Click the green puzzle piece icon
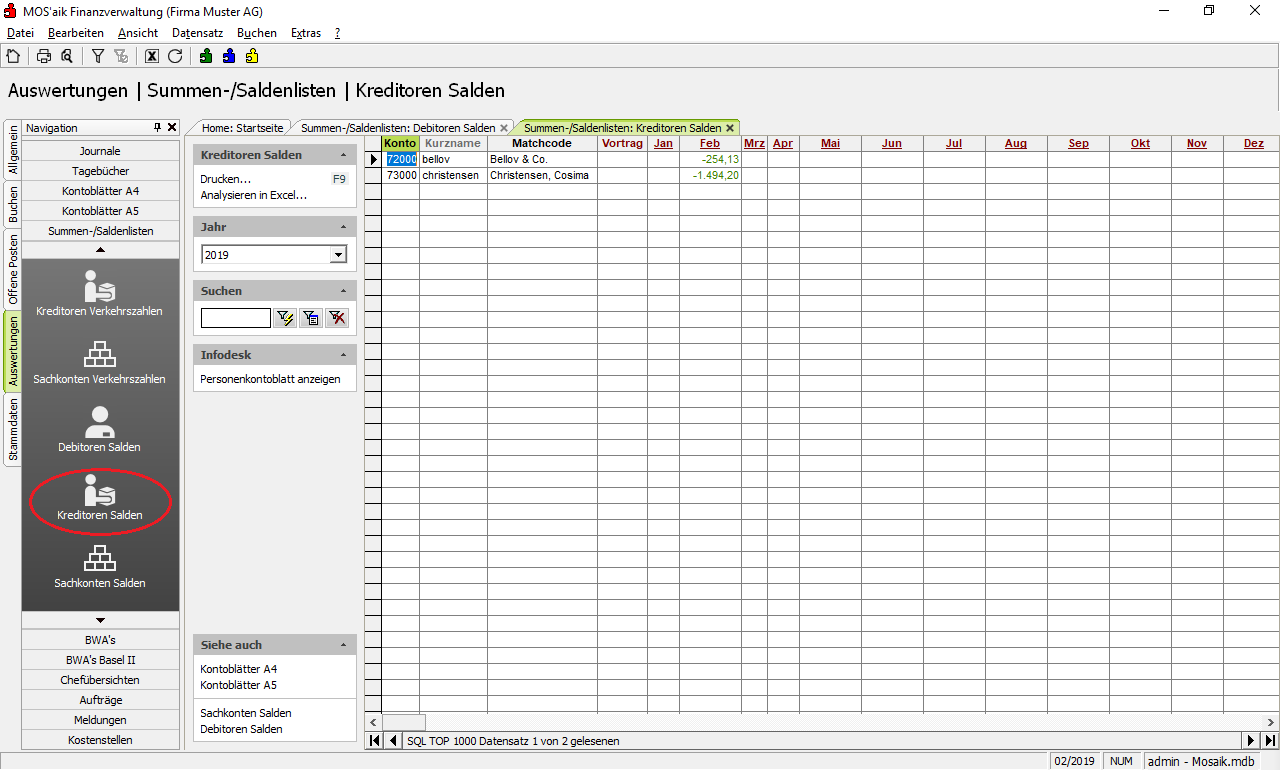This screenshot has width=1280, height=770. click(x=206, y=56)
